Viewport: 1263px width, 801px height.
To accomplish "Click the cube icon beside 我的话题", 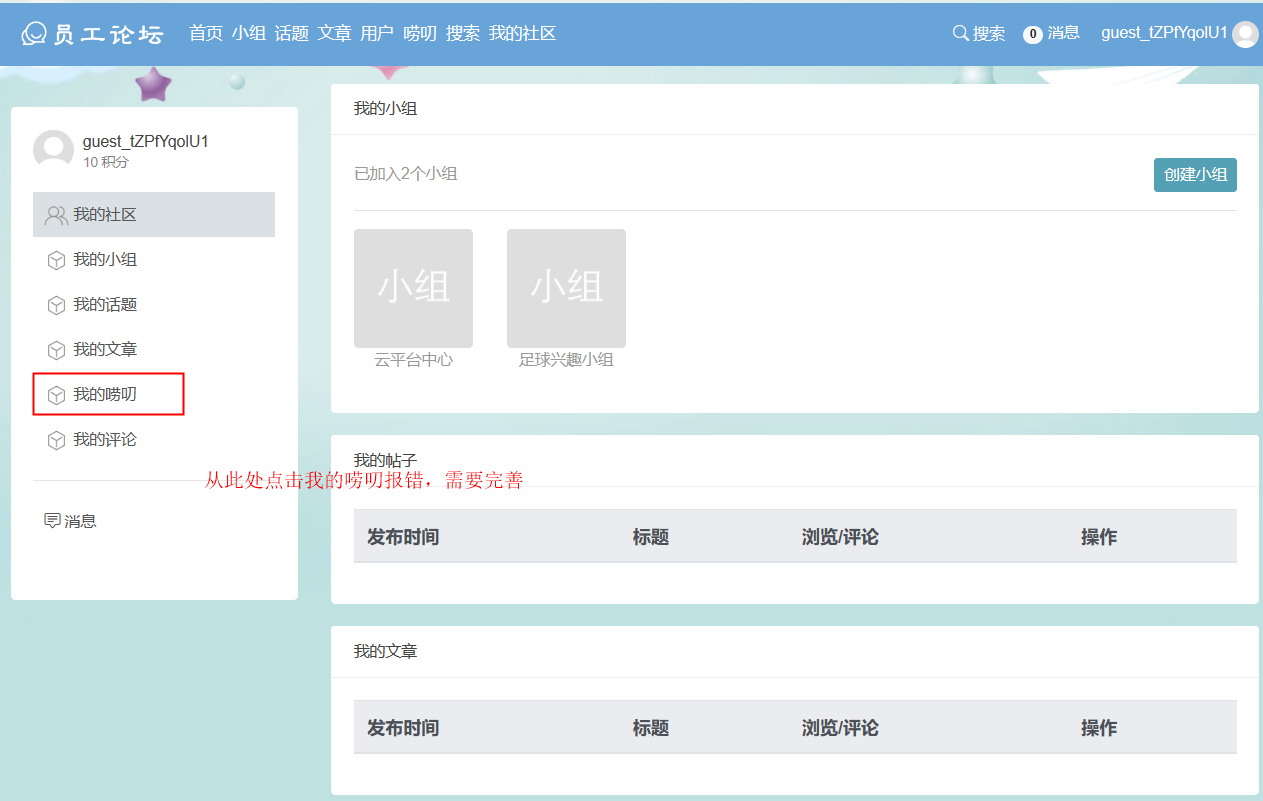I will click(x=56, y=305).
